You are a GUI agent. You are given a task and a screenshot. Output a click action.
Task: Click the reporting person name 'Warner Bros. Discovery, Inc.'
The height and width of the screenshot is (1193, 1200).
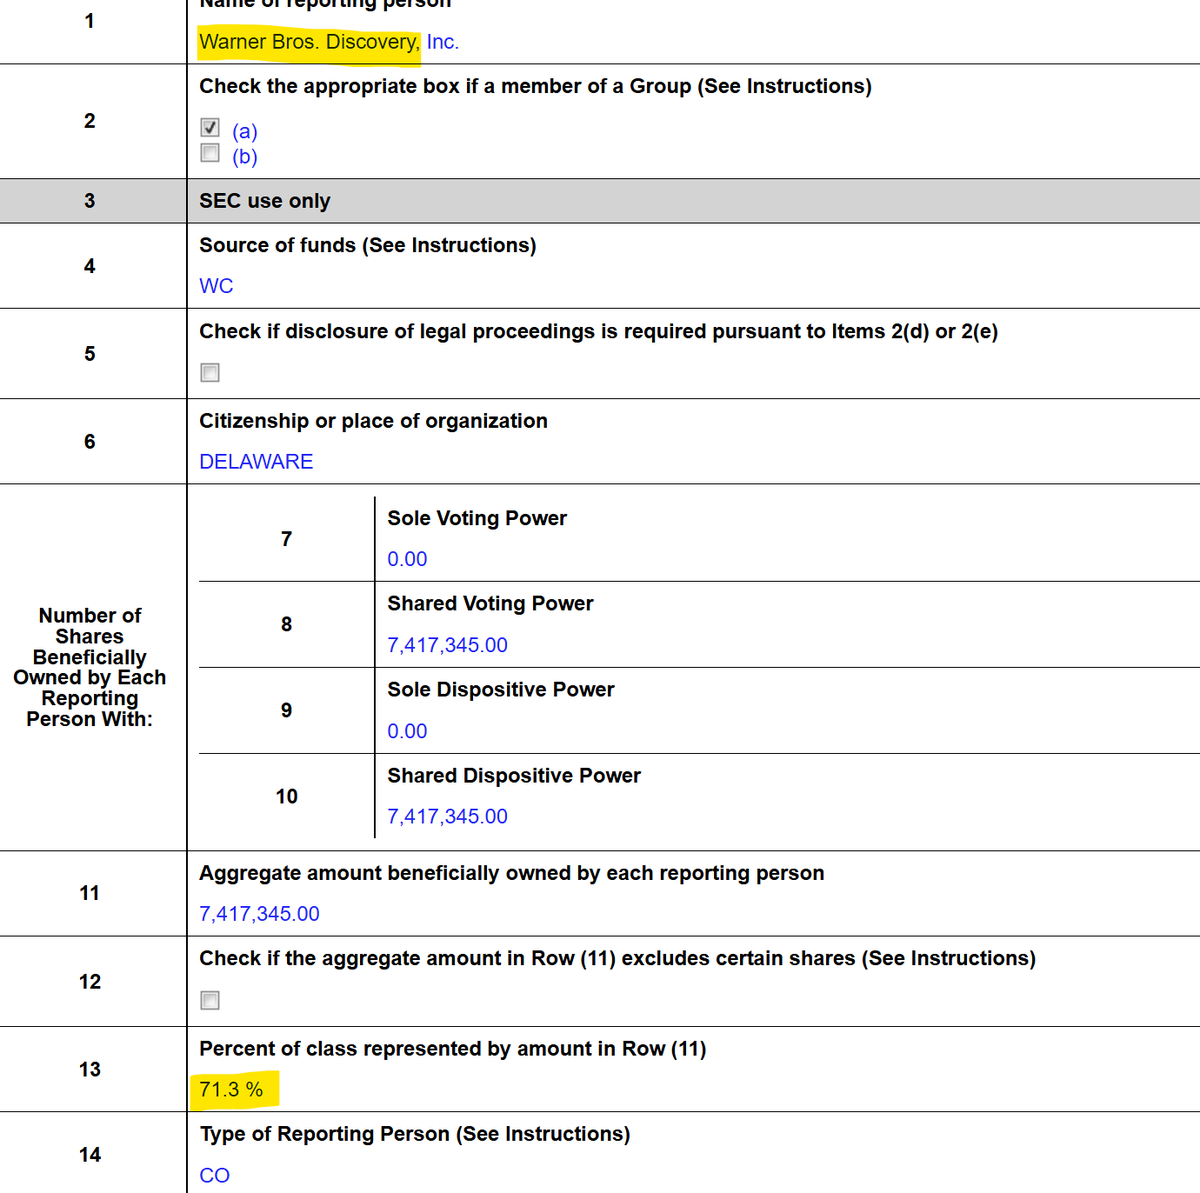[329, 42]
